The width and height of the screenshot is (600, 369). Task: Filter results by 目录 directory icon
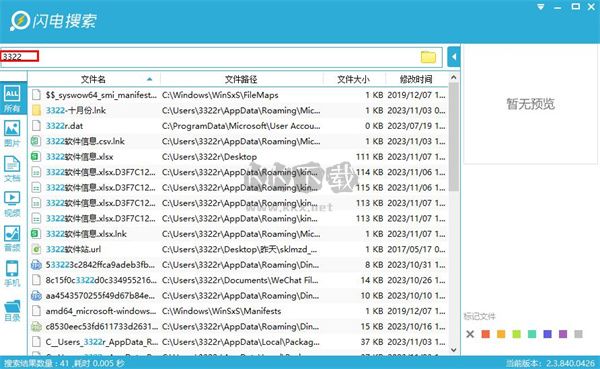[x=12, y=310]
